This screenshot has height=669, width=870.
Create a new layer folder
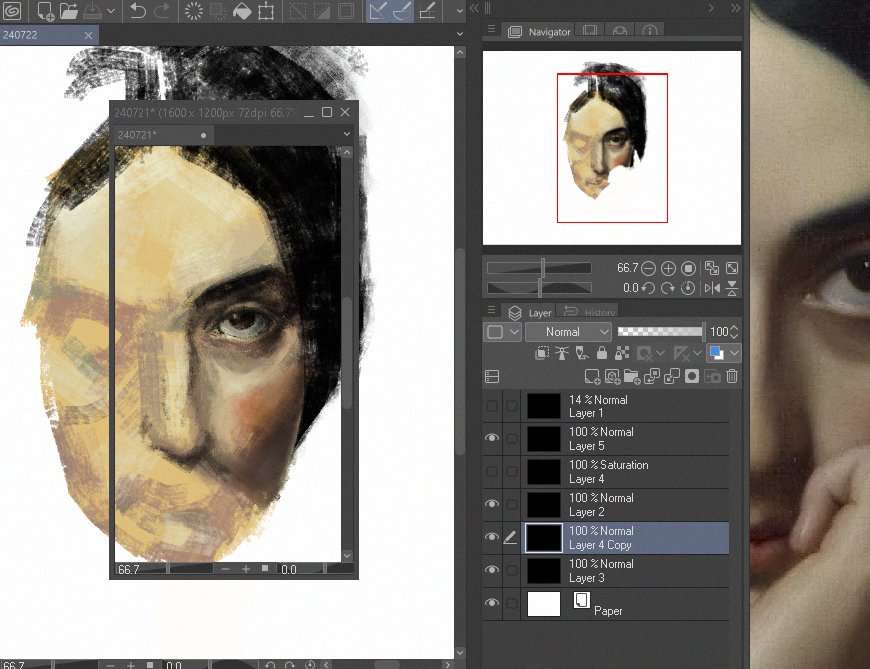(x=632, y=377)
